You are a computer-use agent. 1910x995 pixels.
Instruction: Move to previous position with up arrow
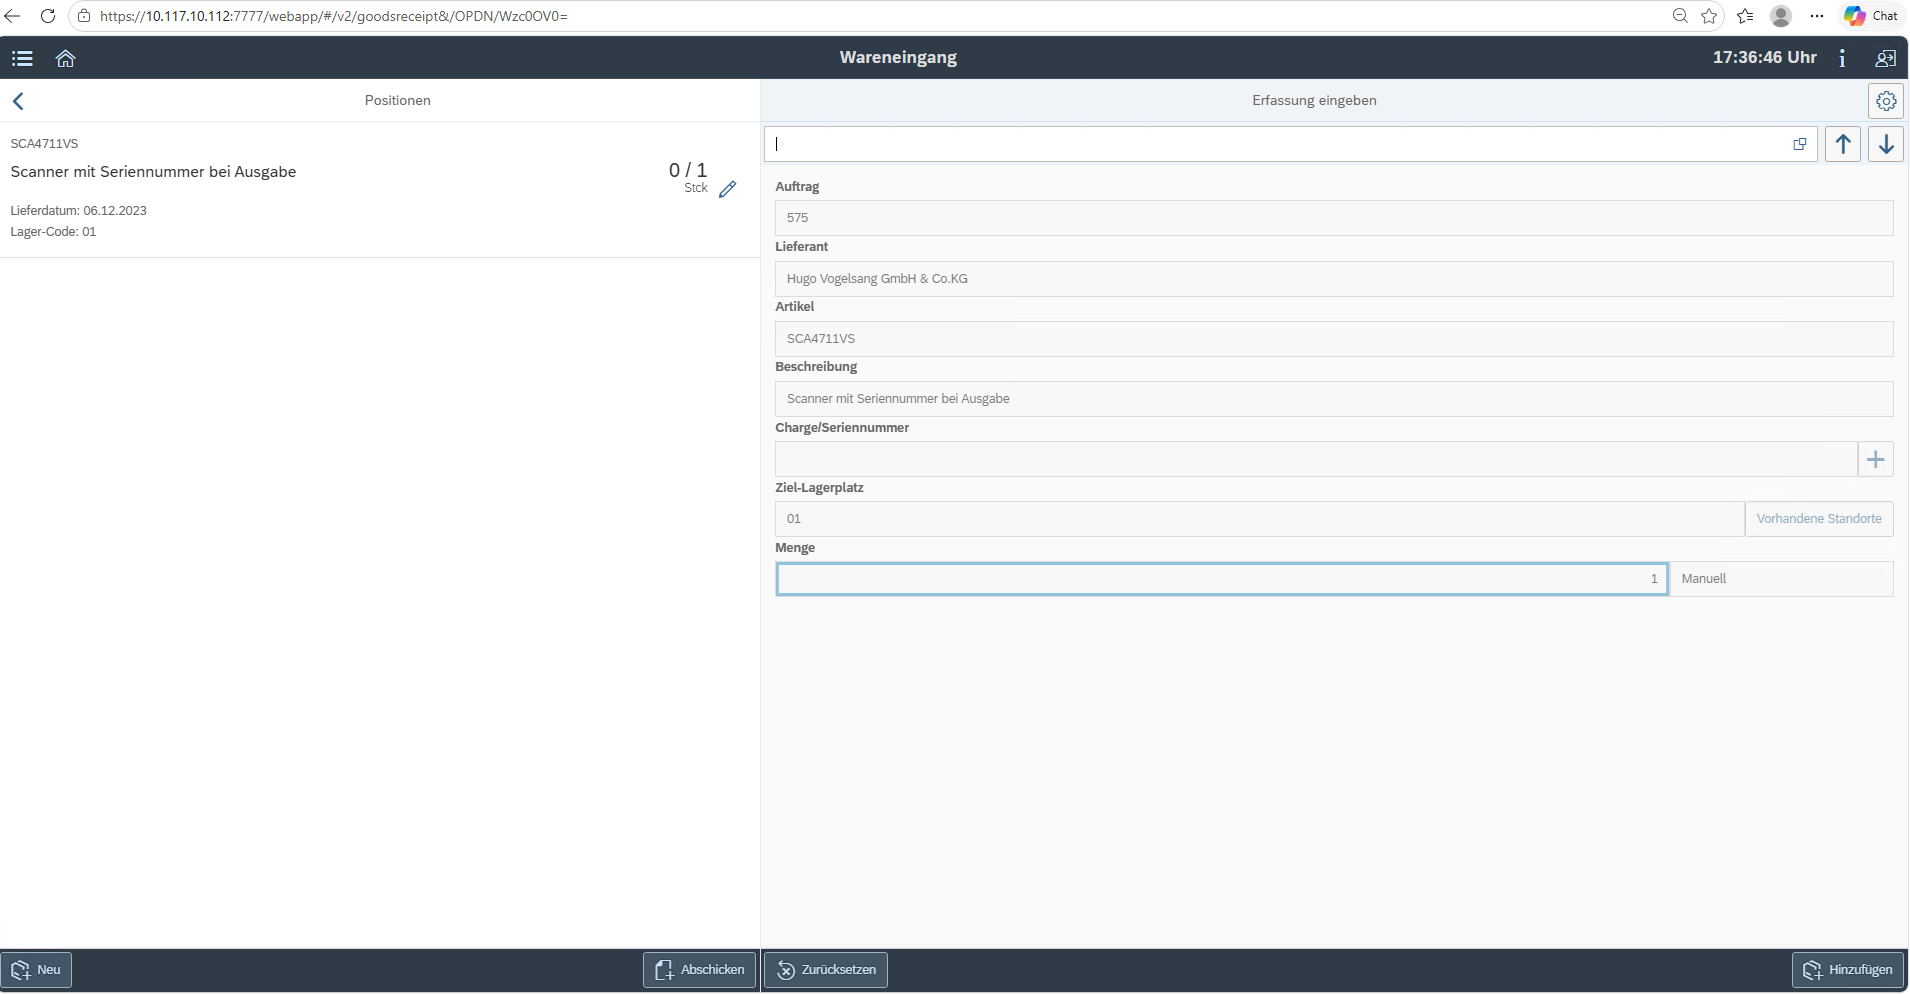1843,144
